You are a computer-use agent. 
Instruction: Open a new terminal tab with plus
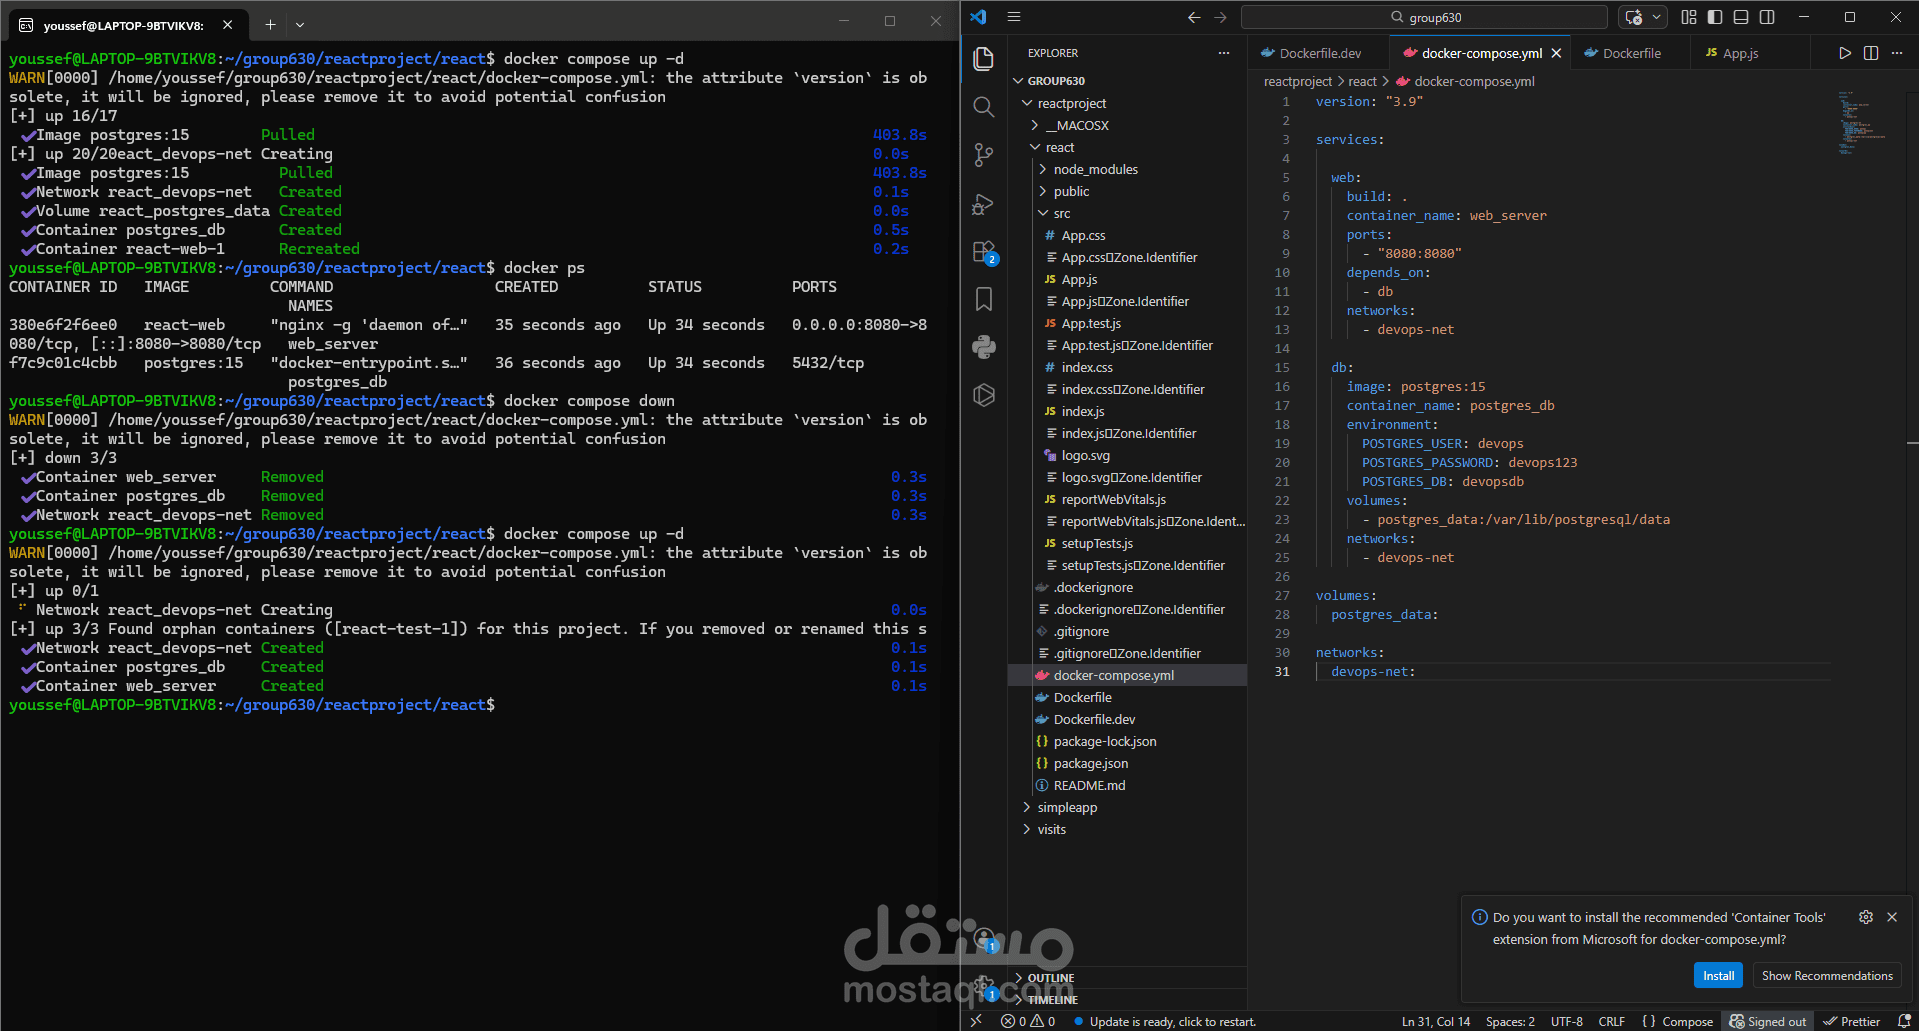(x=270, y=24)
